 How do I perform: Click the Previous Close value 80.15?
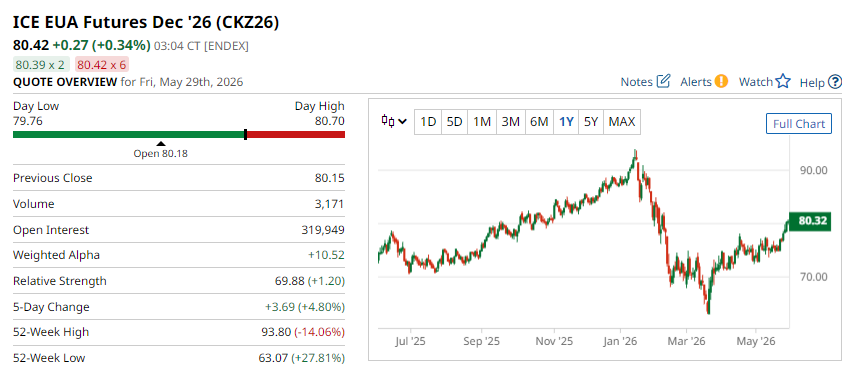click(x=330, y=178)
